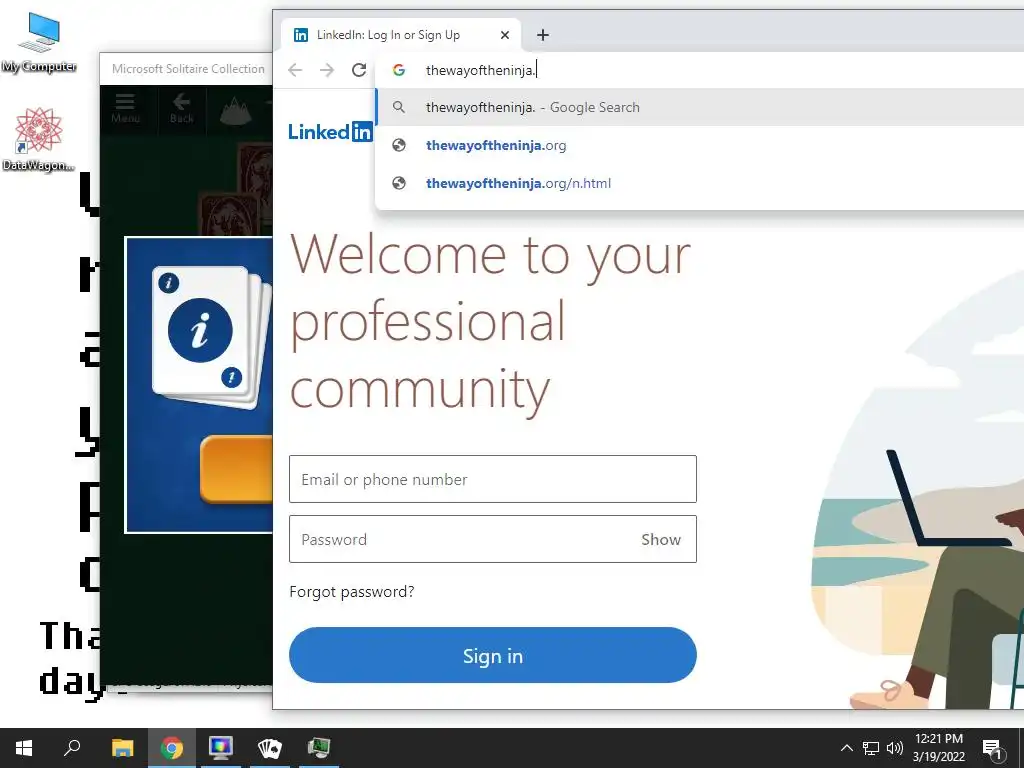The image size is (1024, 768).
Task: Show hidden system tray icons
Action: (846, 748)
